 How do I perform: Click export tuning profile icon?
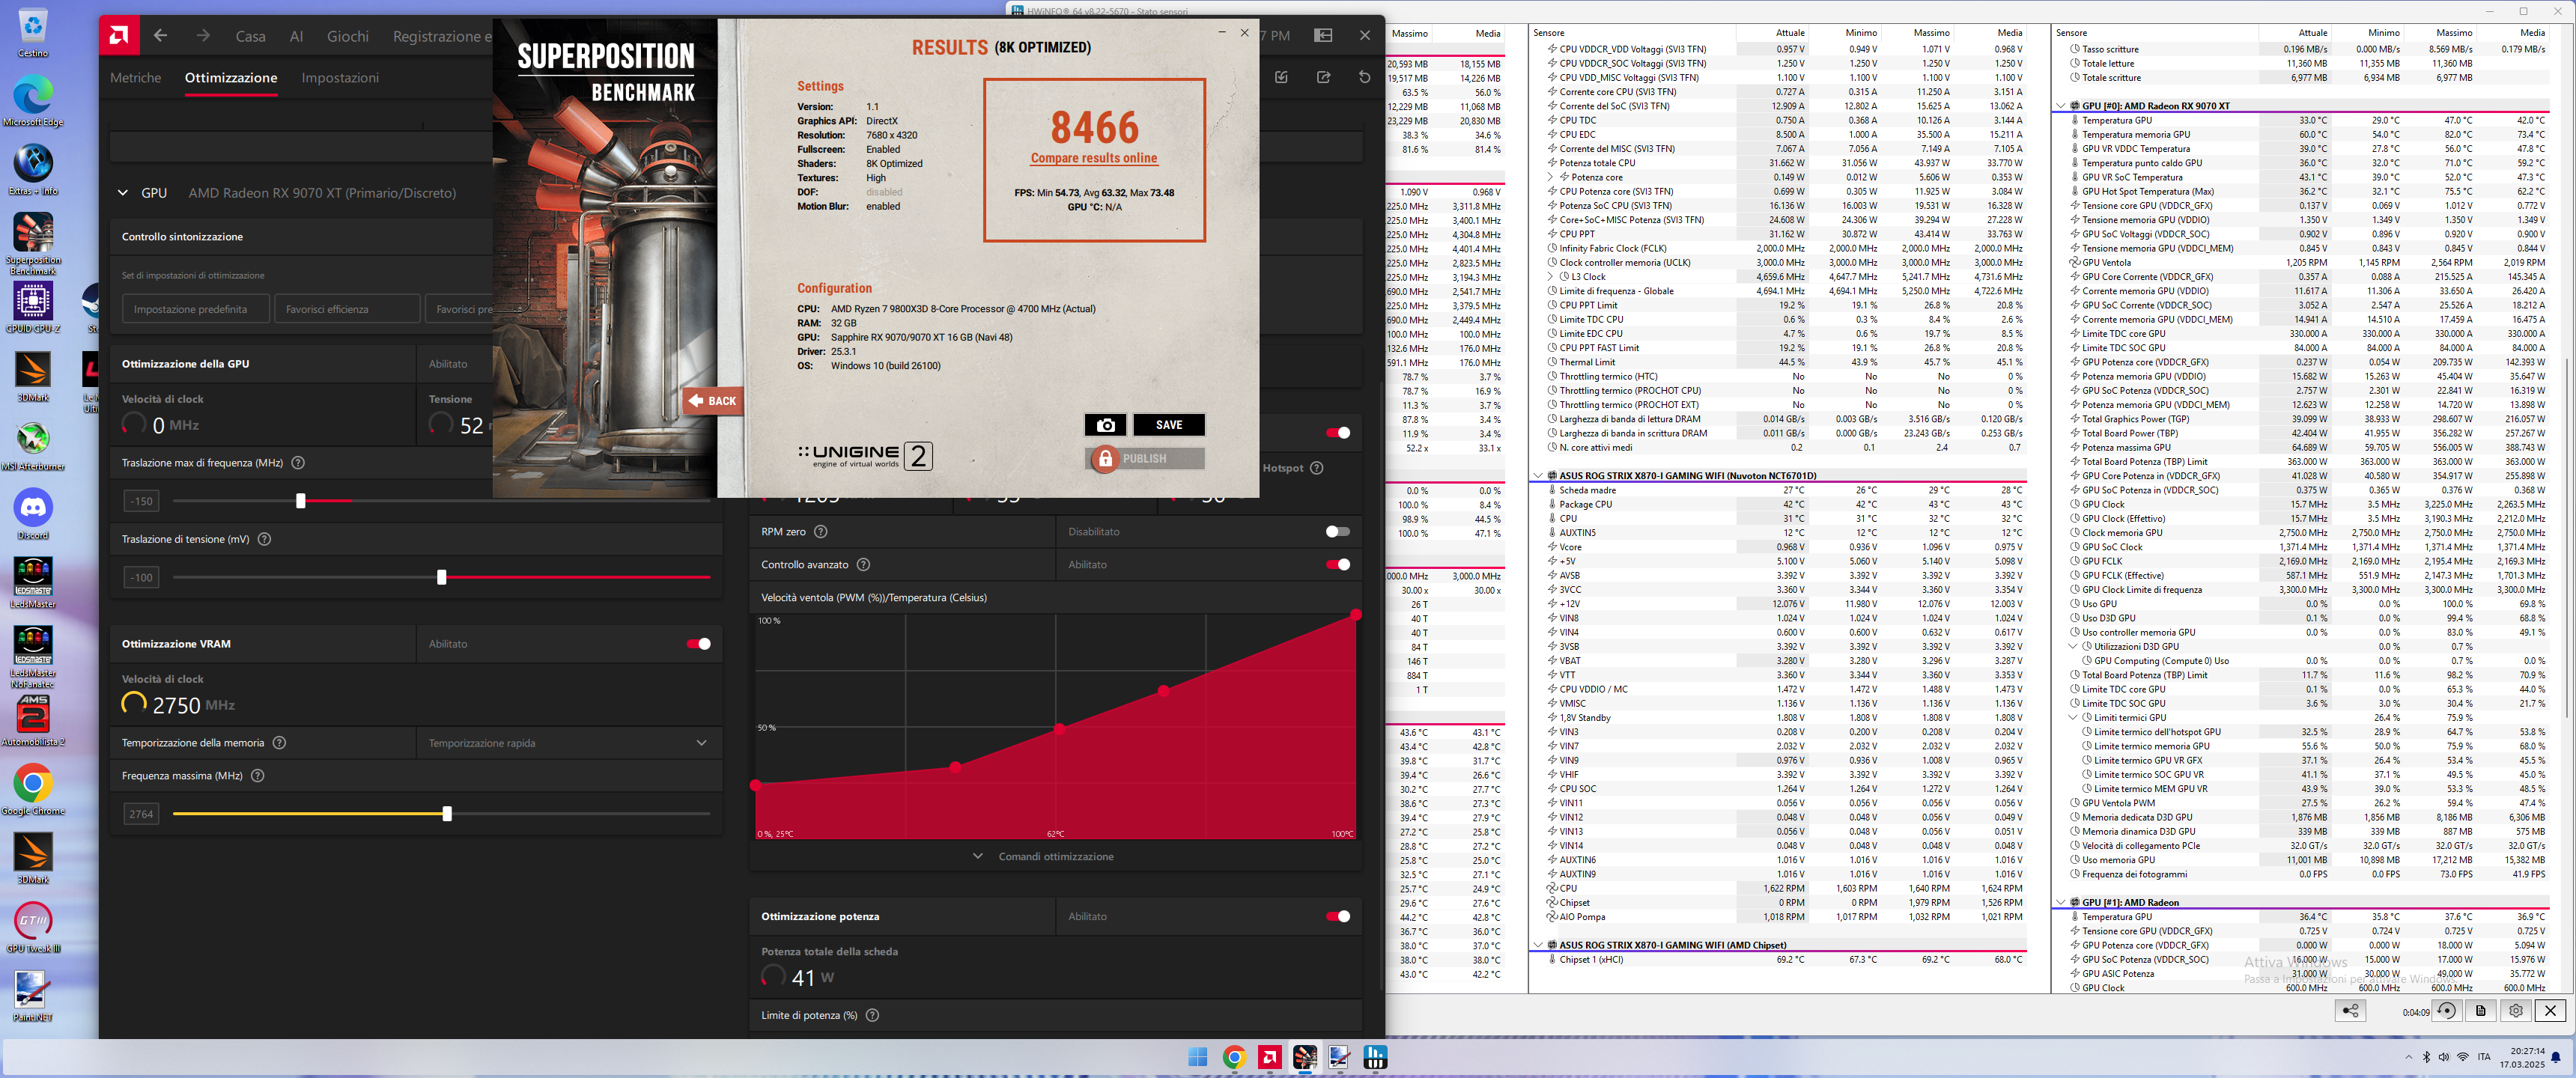tap(1323, 77)
